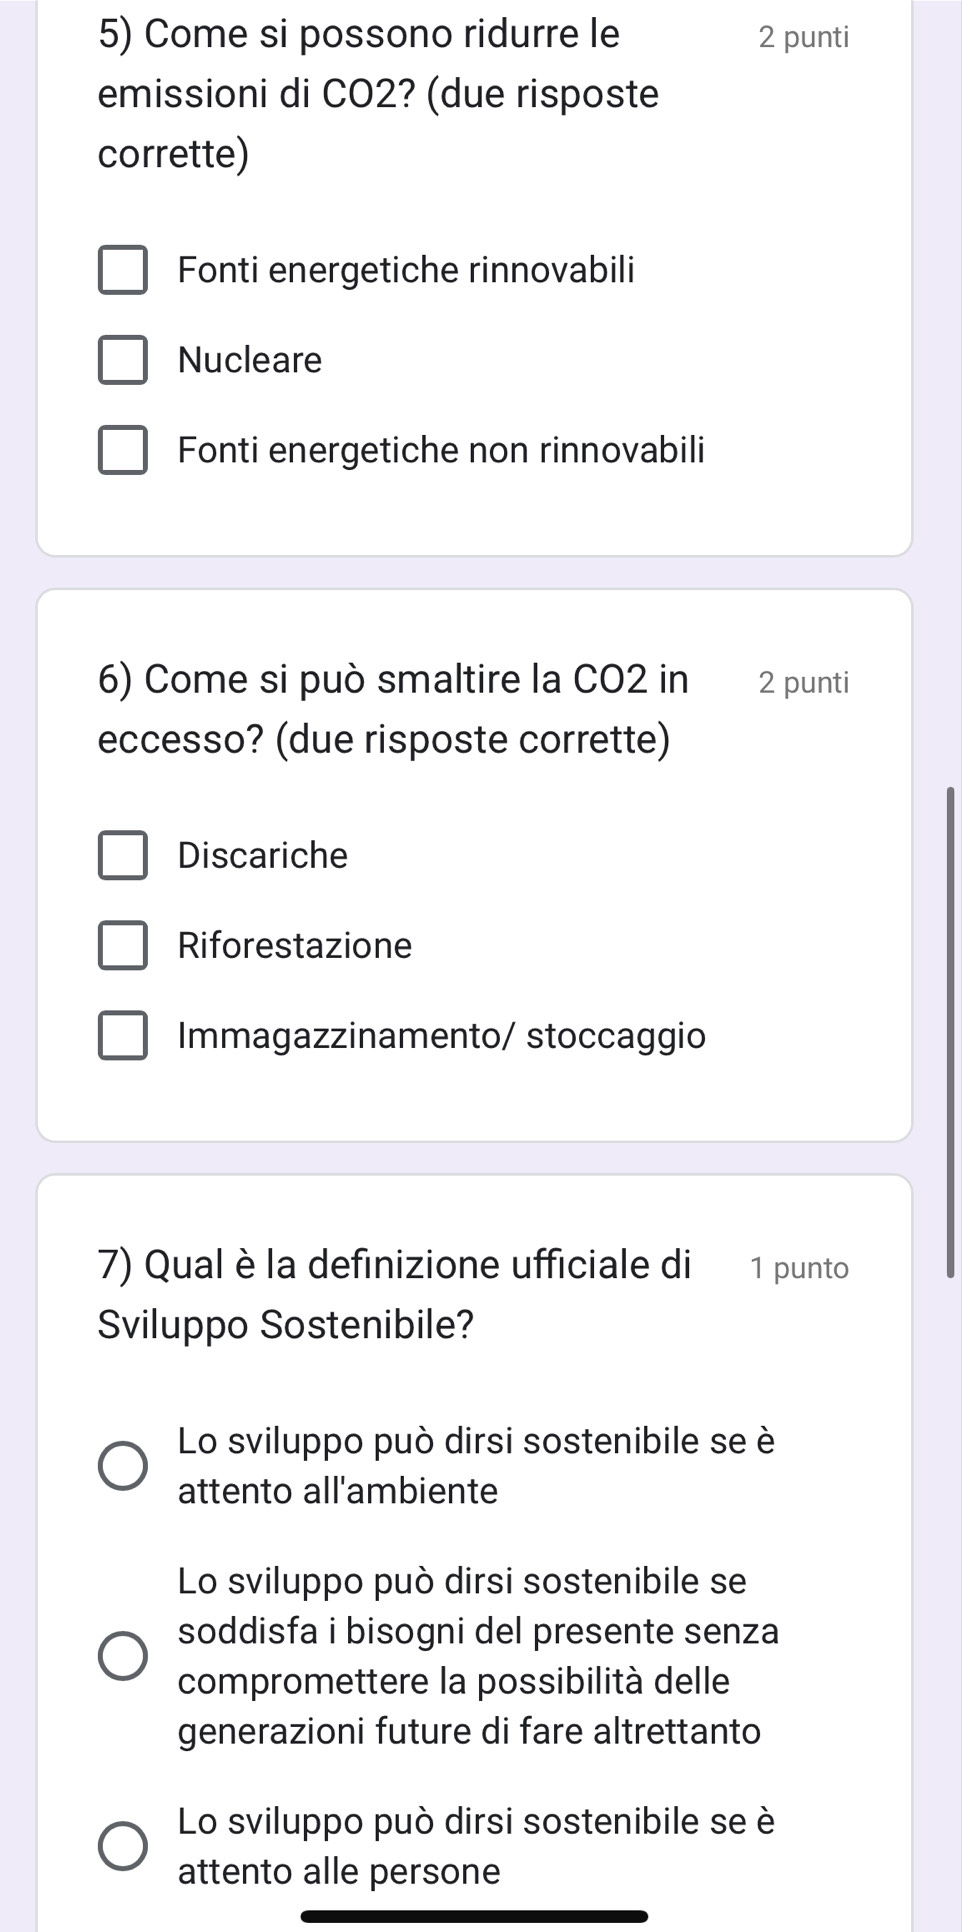Select the Immagazzinamento/ stoccaggio checkbox
The height and width of the screenshot is (1932, 962).
coord(123,1036)
